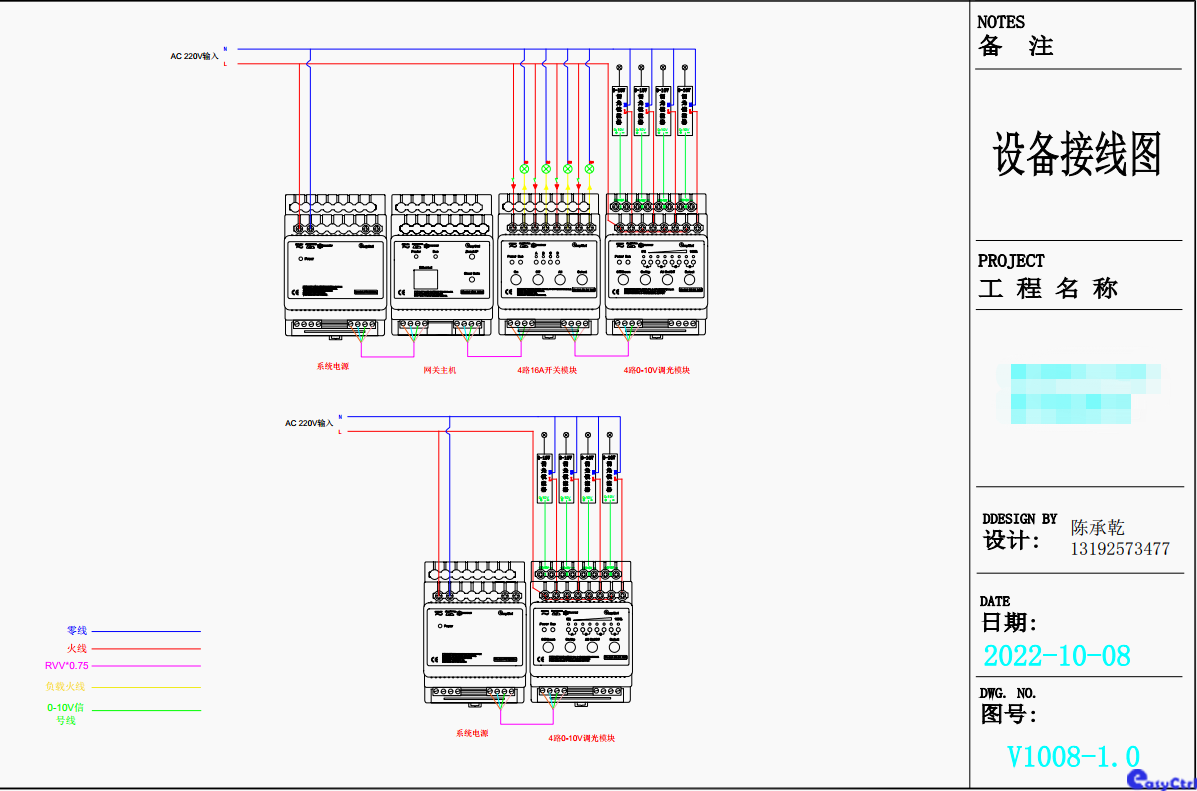Select the first dimming driver box in the upper diagram
Screen dimensions: 1197x791
click(x=619, y=111)
